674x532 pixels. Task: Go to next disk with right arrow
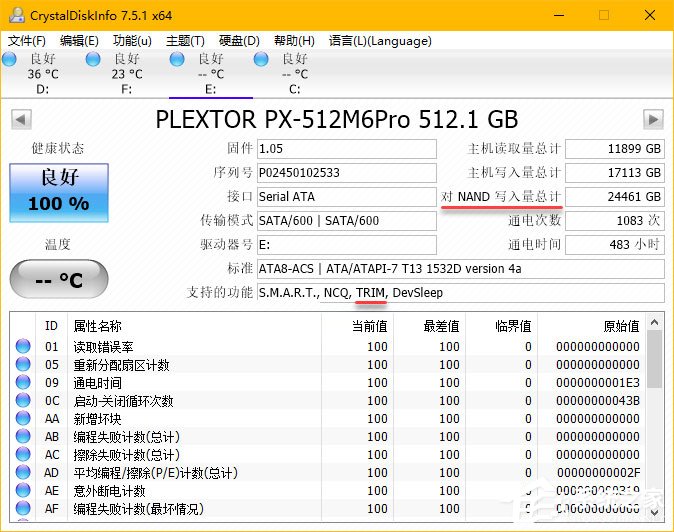pos(653,119)
